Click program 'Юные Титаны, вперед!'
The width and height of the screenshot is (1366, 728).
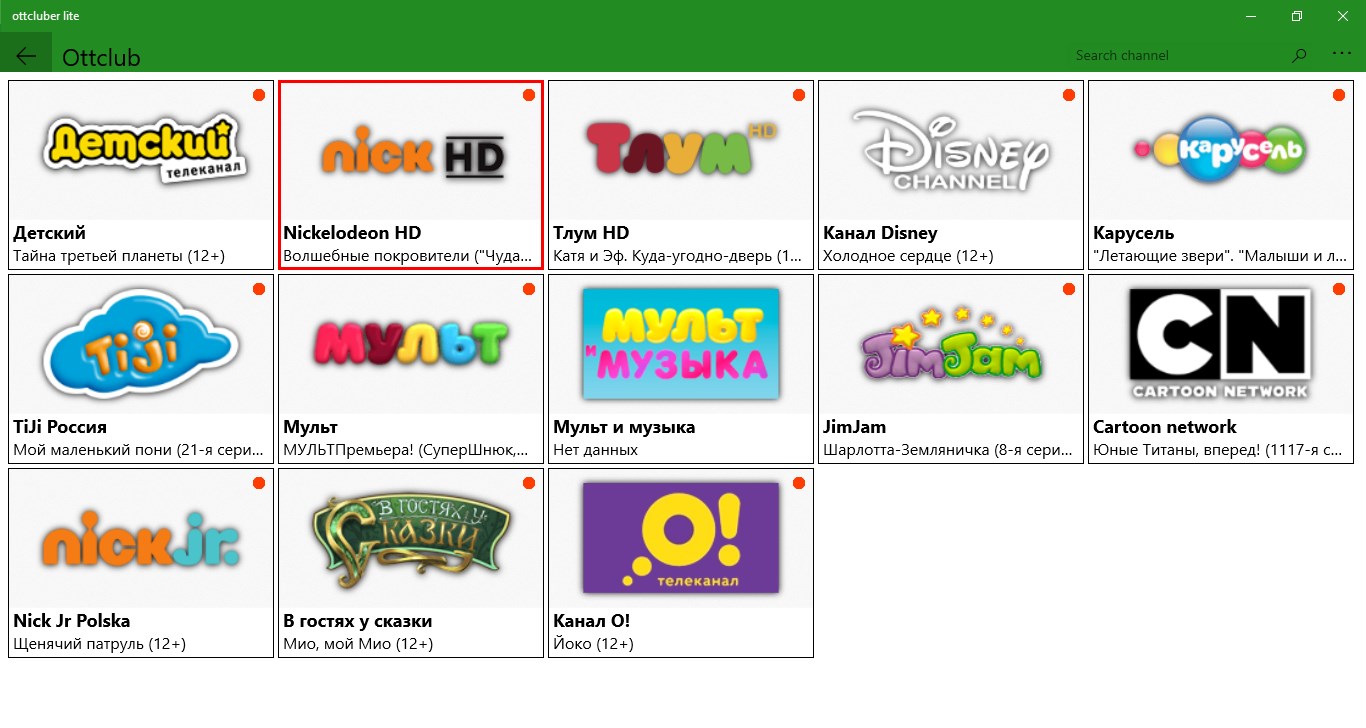coord(1218,450)
